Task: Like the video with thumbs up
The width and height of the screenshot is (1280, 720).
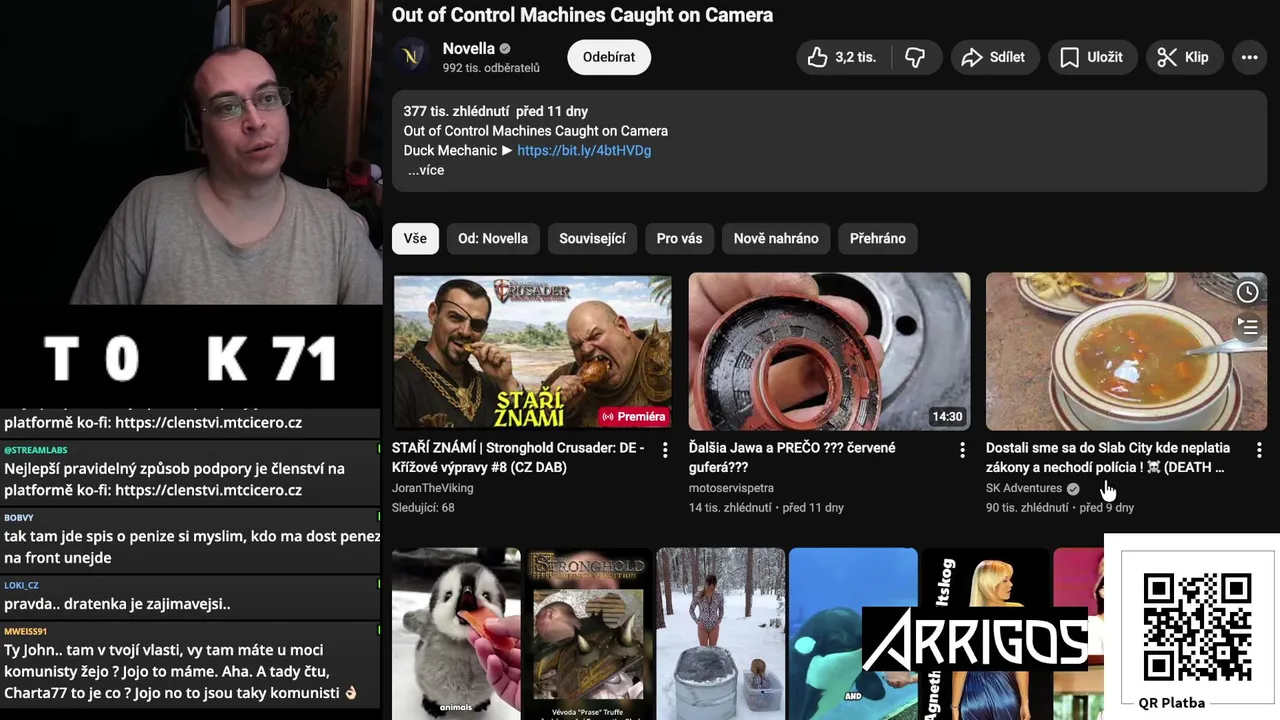Action: (843, 57)
